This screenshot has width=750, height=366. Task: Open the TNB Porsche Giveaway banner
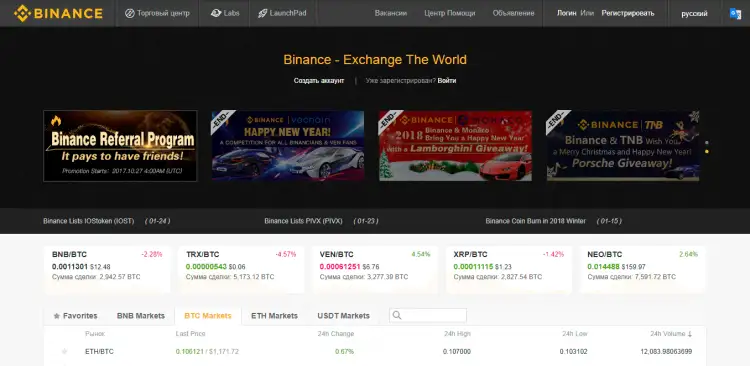(x=623, y=146)
